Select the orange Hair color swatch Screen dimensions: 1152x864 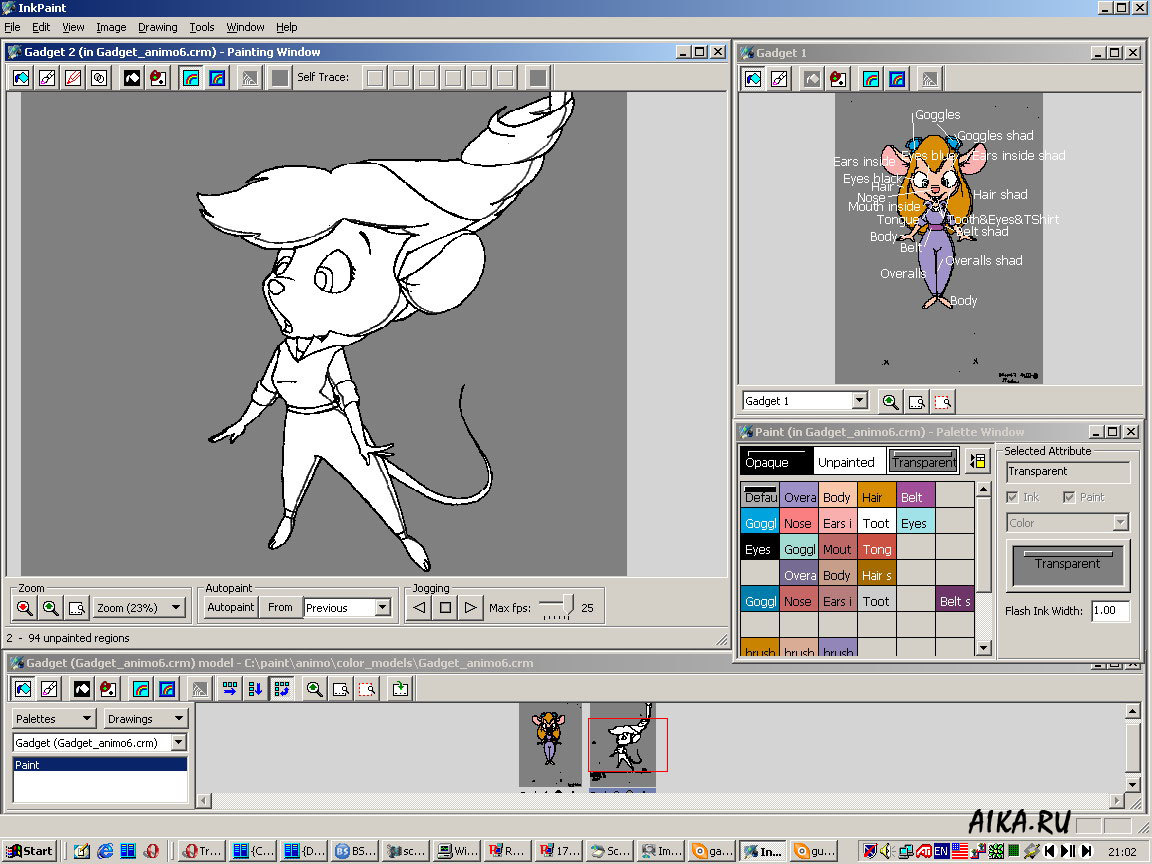876,496
